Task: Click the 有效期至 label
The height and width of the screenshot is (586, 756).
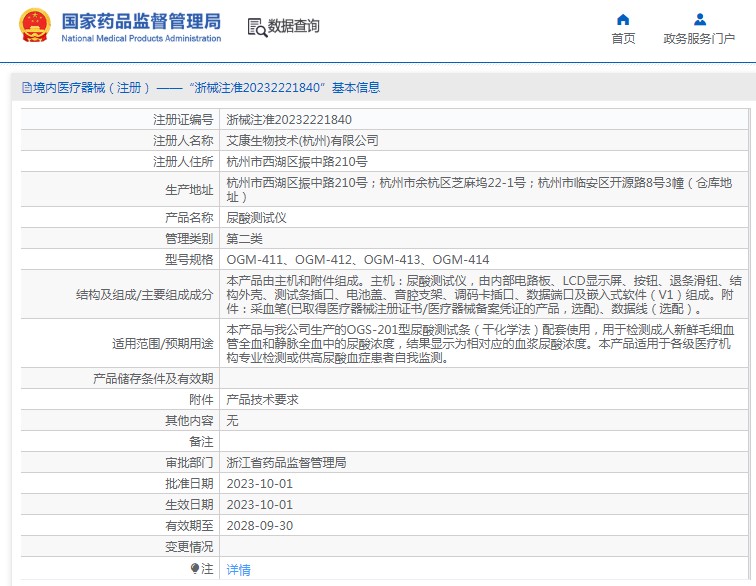Action: click(189, 526)
